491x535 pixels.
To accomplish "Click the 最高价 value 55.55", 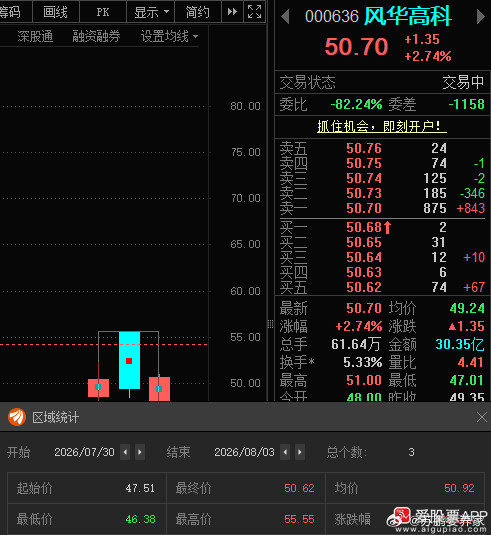I will [x=299, y=519].
